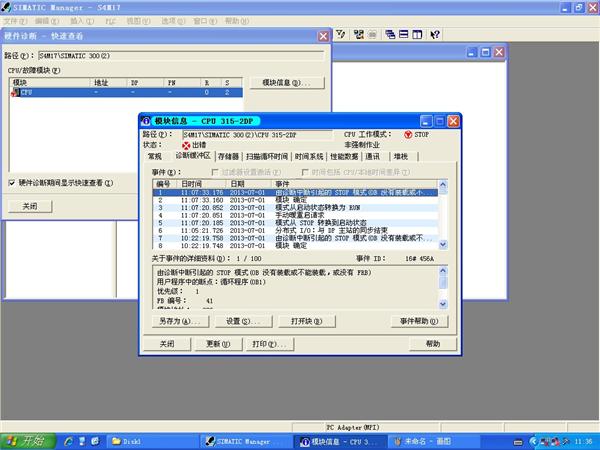Screen dimensions: 600x450
Task: Switch to Disk1 folder in taskbar
Action: coord(152,441)
